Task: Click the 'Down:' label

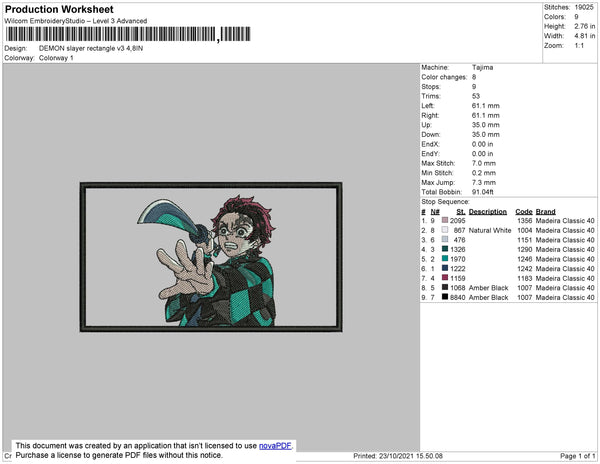Action: (x=431, y=134)
